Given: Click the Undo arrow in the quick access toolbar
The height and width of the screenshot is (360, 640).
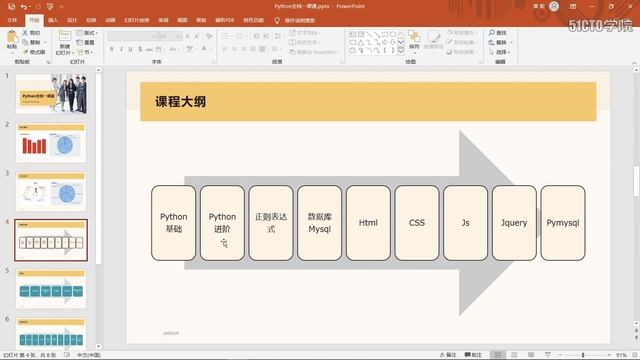Looking at the screenshot, I should pyautogui.click(x=24, y=7).
